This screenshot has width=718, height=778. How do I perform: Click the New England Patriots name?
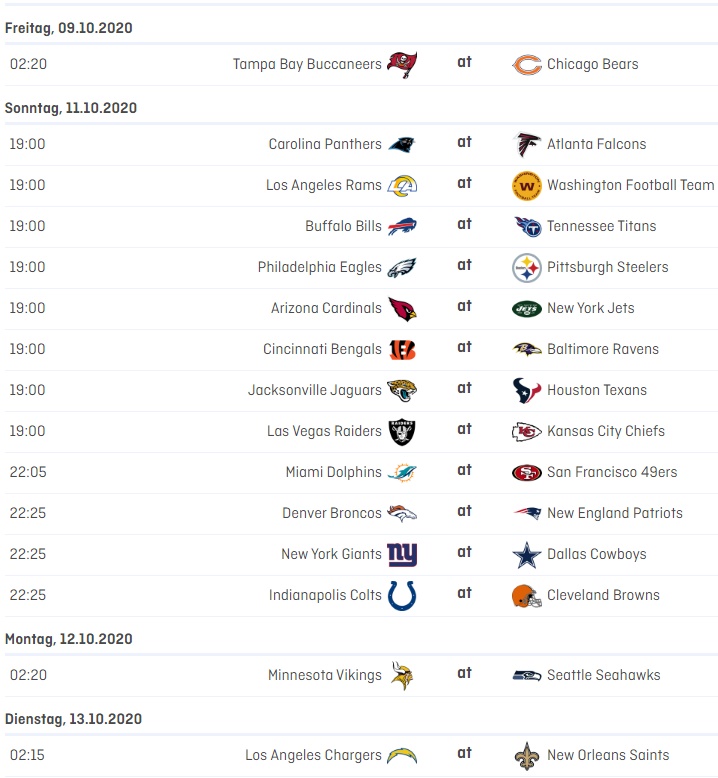pyautogui.click(x=614, y=513)
